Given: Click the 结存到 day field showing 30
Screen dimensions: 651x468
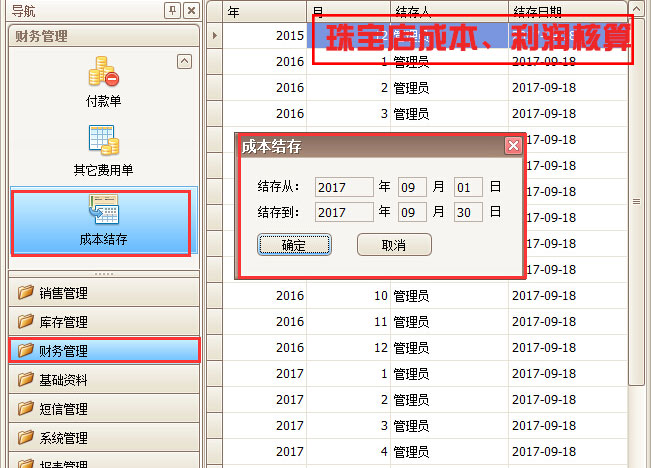Looking at the screenshot, I should click(468, 212).
